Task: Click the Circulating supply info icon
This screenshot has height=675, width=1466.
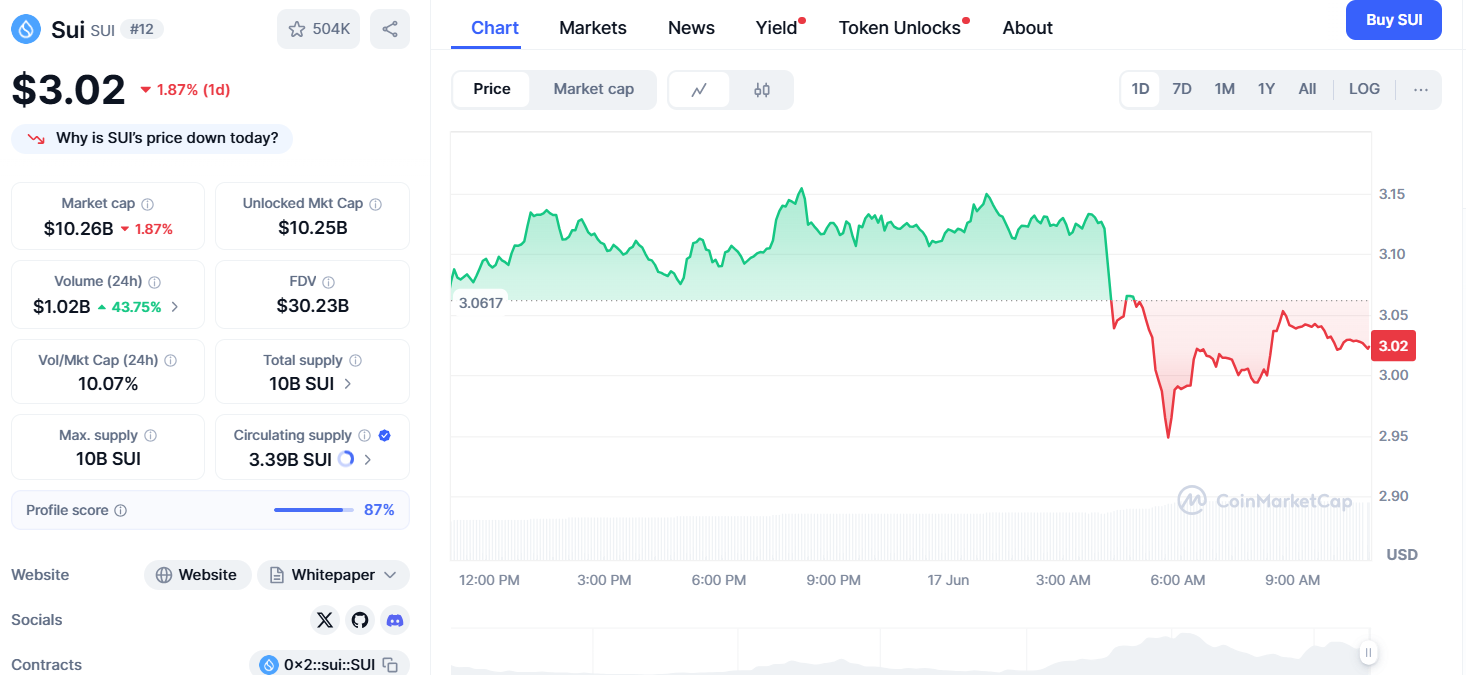Action: coord(365,436)
